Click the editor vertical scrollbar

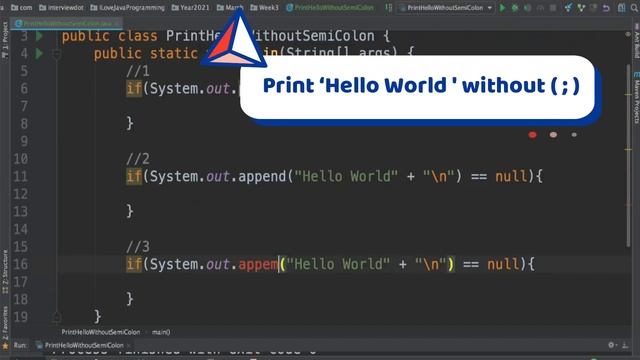pyautogui.click(x=629, y=155)
